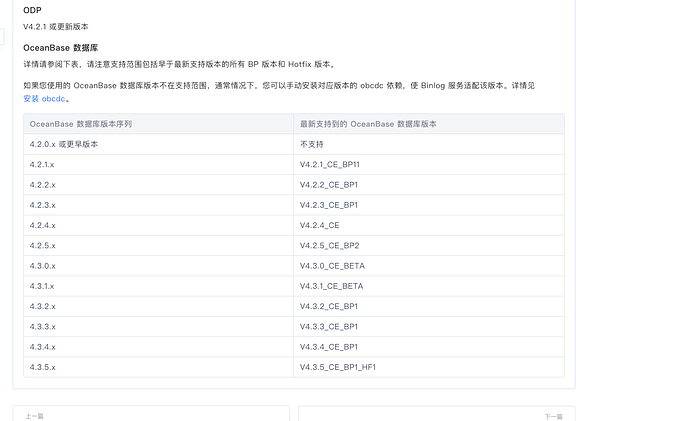Click the 下一篇 next article card
Viewport: 690px width, 421px height.
tap(436, 414)
